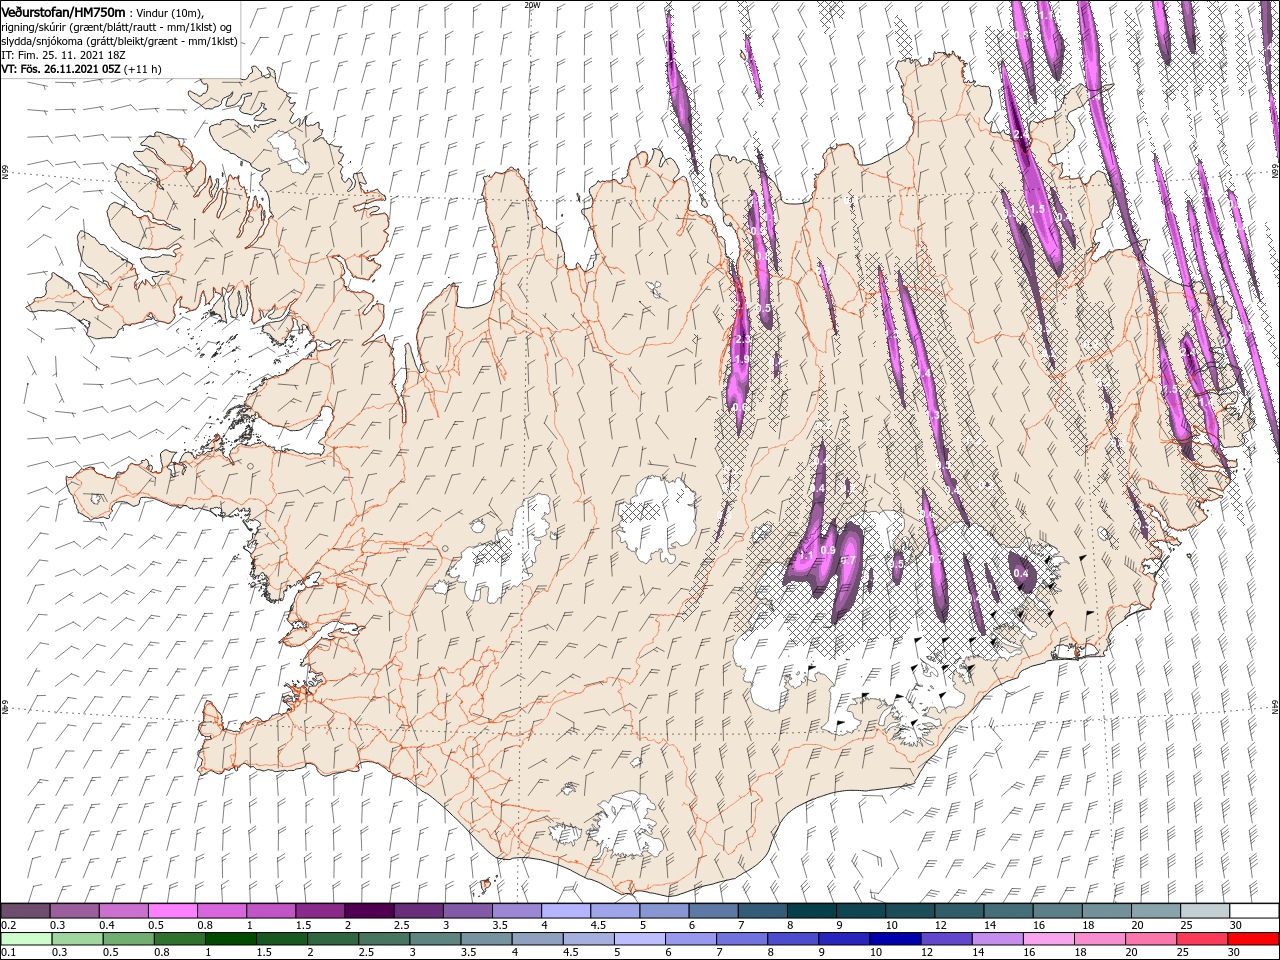This screenshot has height=960, width=1280.
Task: Pick the bright red lower-row swatch after 30
Action: [x=1253, y=939]
